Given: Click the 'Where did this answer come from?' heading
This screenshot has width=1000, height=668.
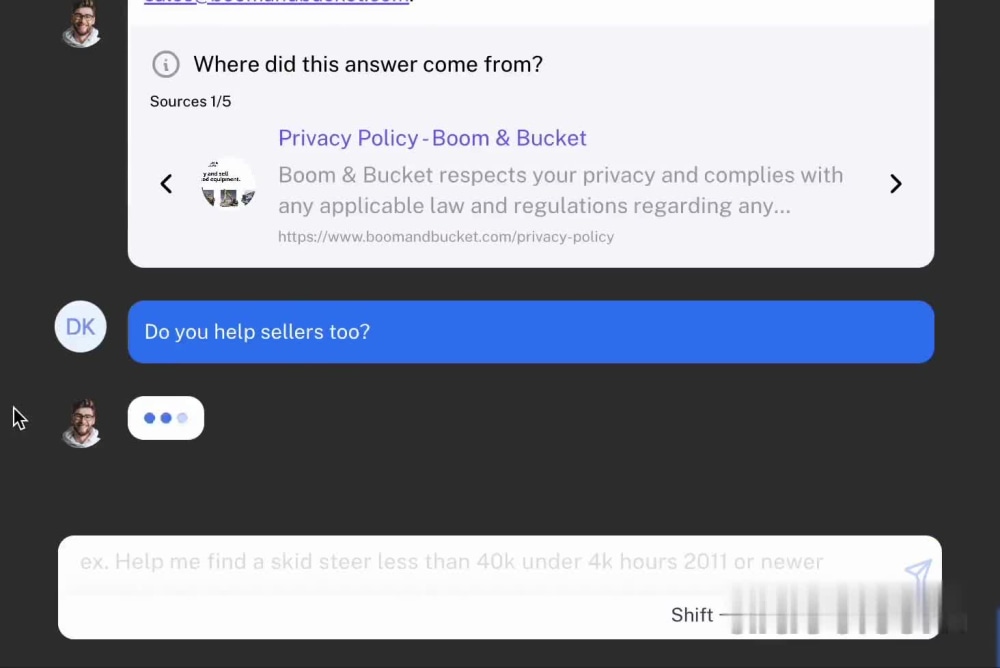Looking at the screenshot, I should [x=368, y=64].
